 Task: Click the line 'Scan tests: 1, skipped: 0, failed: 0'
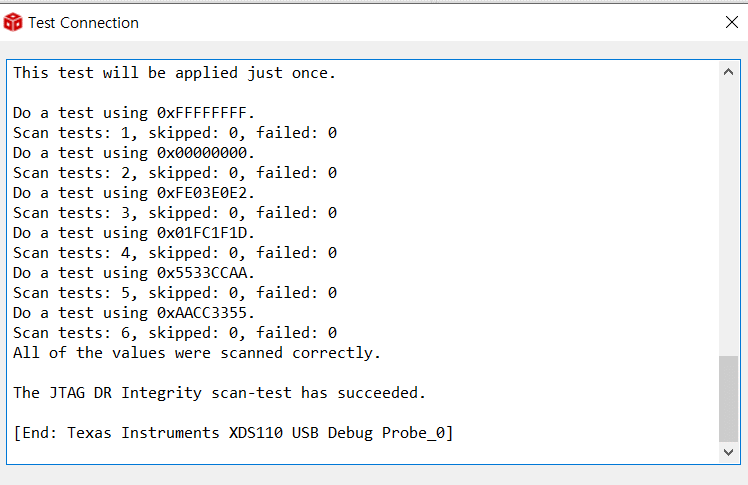[x=175, y=133]
